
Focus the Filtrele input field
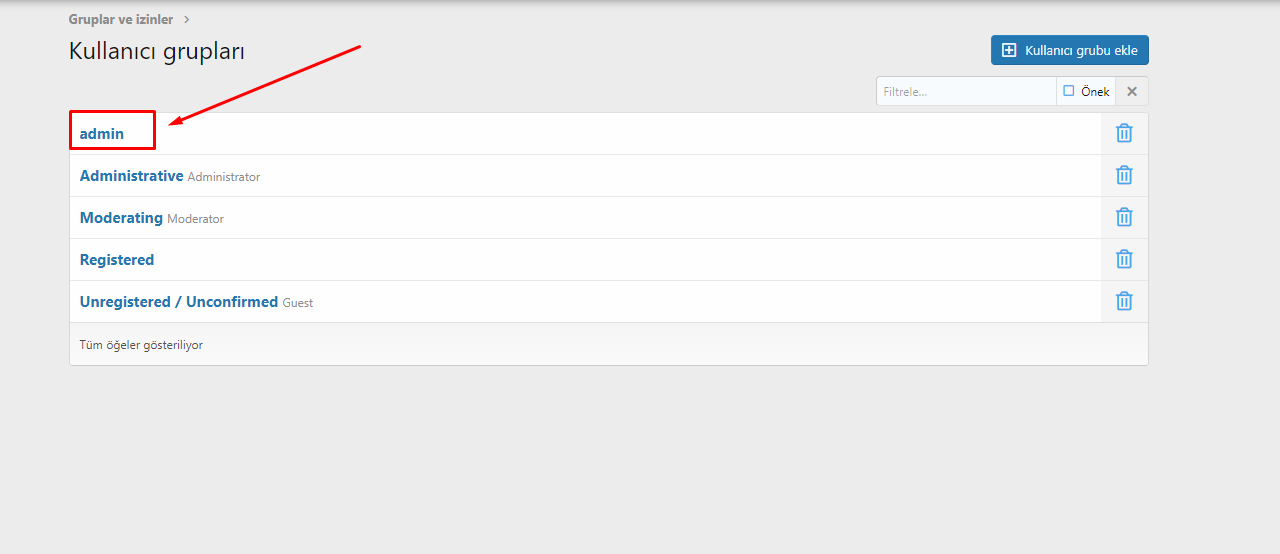click(966, 91)
